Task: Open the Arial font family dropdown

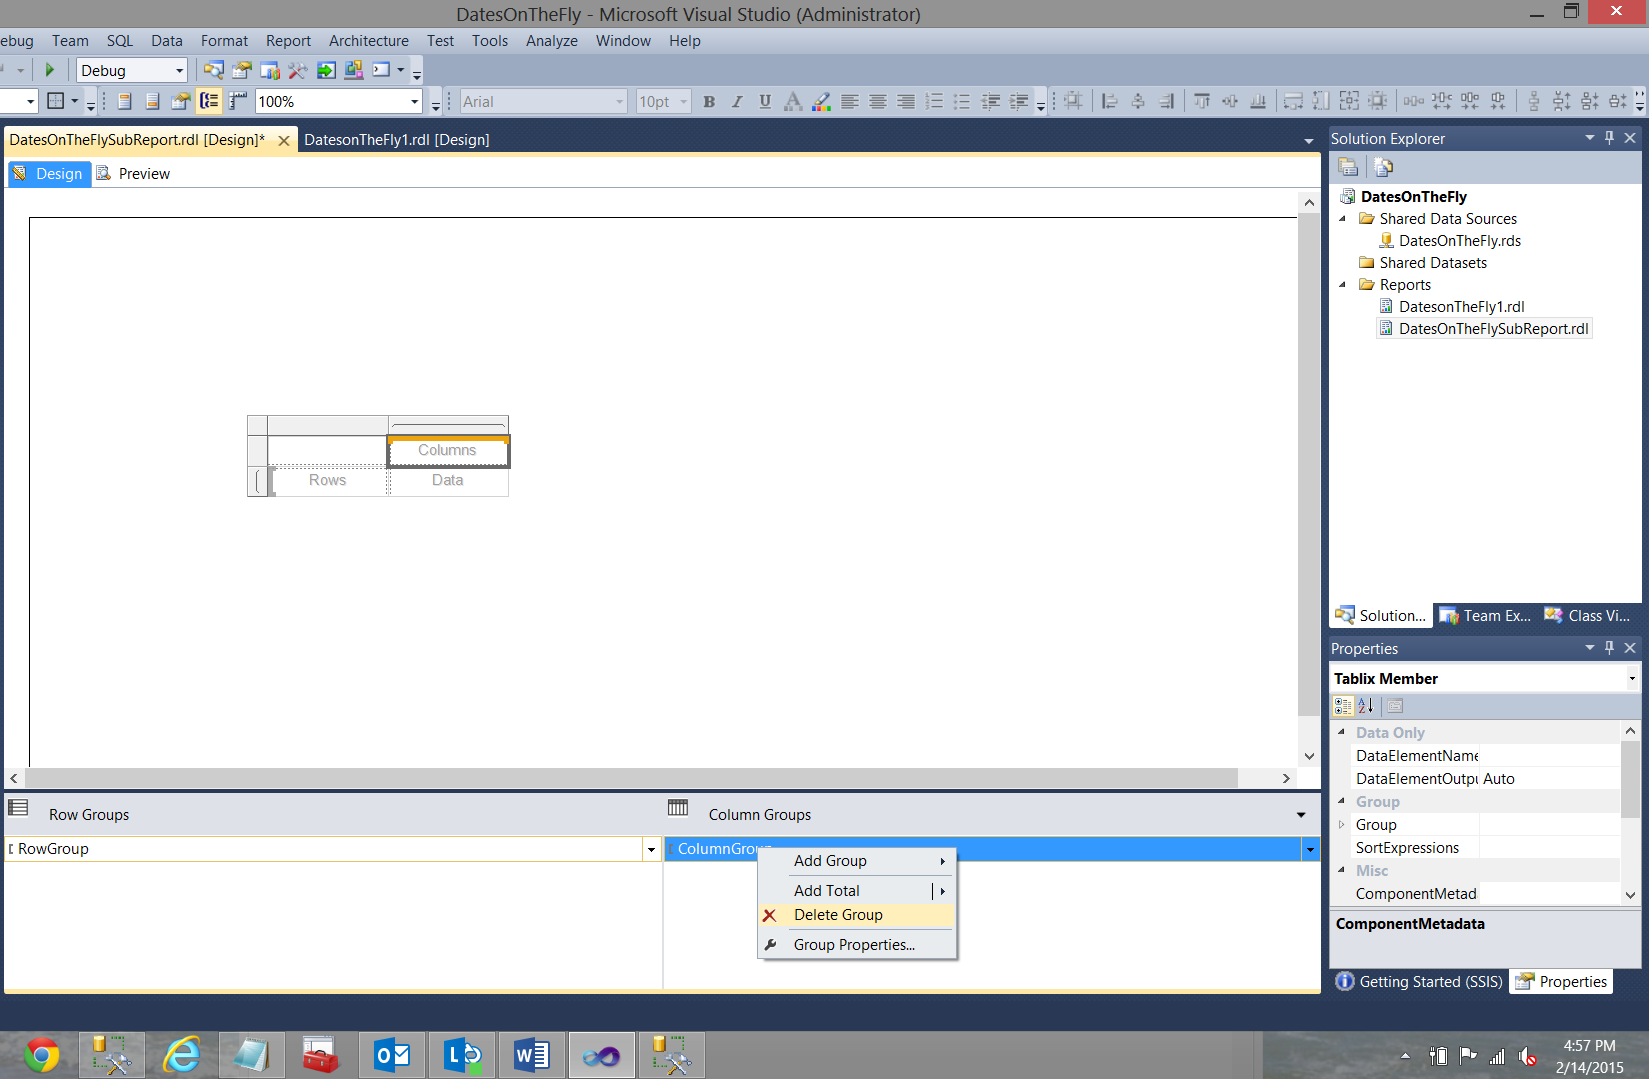Action: (619, 102)
